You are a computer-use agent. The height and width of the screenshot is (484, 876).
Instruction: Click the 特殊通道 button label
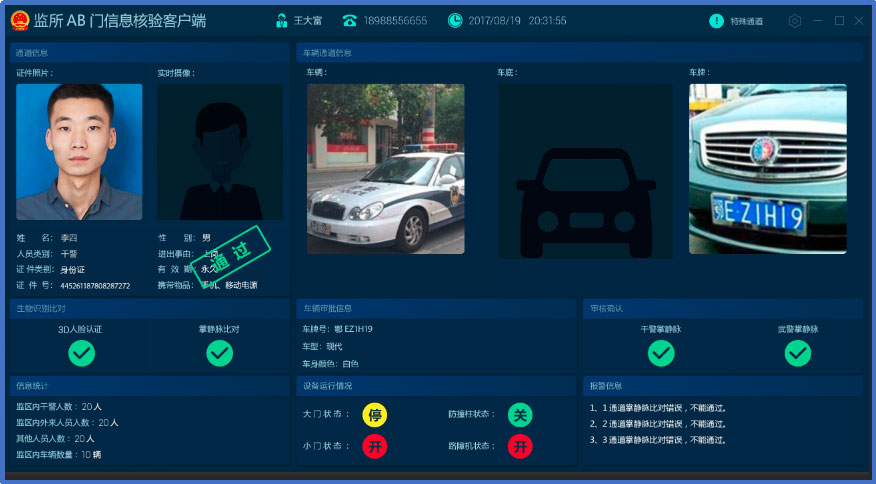pos(746,21)
